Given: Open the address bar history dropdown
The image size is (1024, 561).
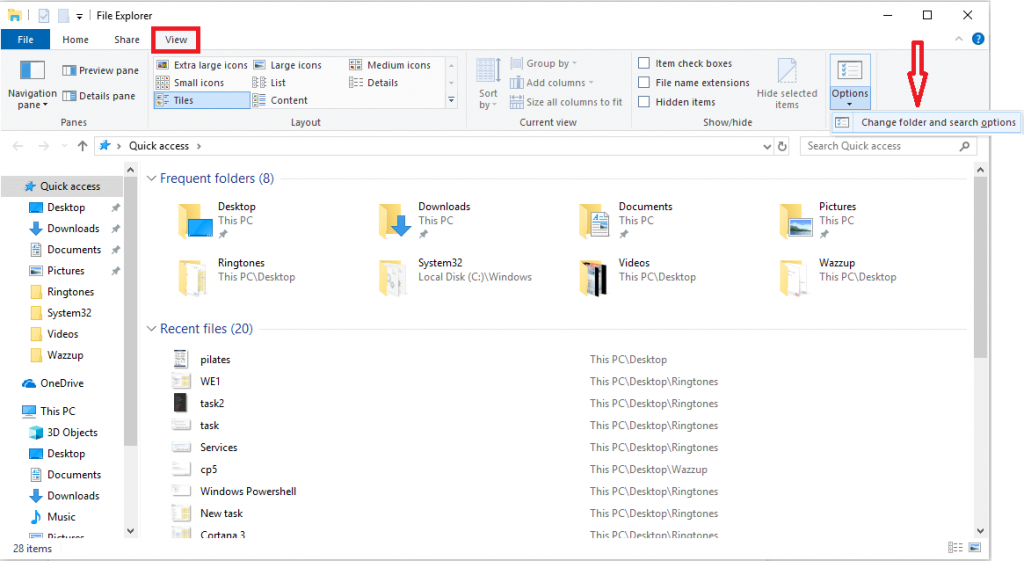Looking at the screenshot, I should pyautogui.click(x=767, y=146).
